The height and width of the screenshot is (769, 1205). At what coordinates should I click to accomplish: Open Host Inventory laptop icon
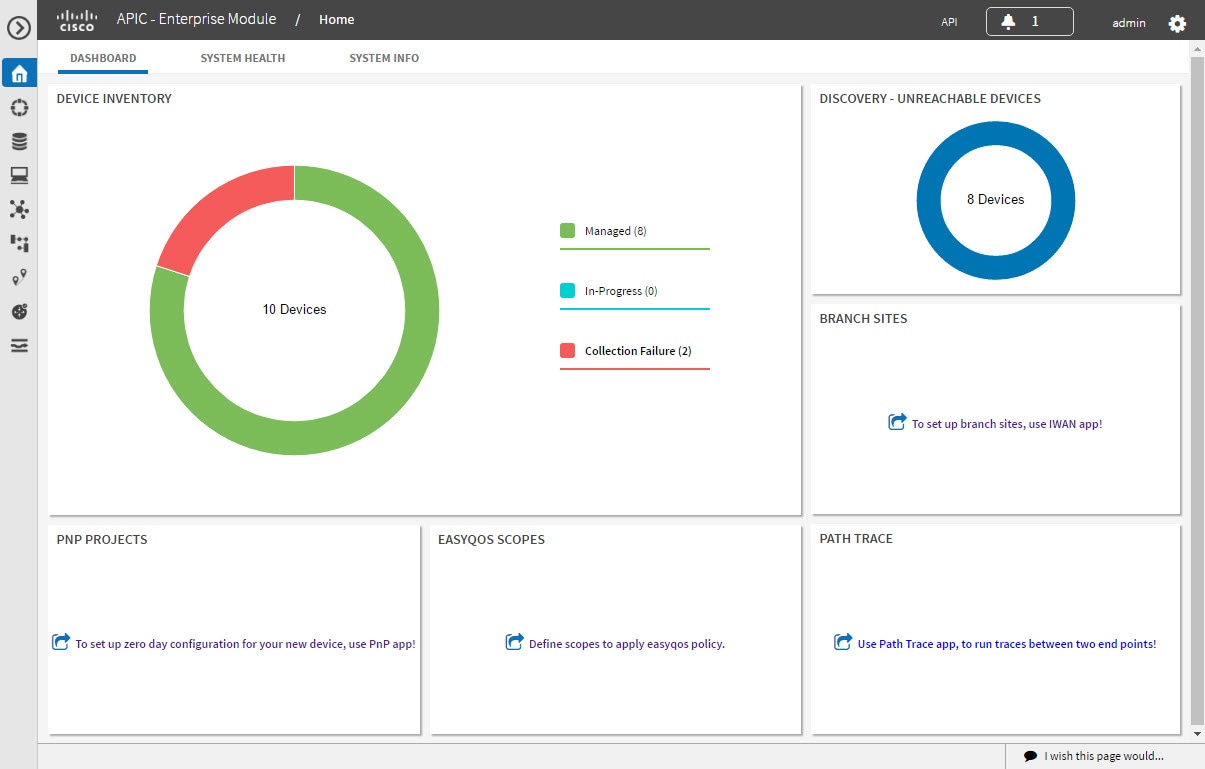(19, 176)
